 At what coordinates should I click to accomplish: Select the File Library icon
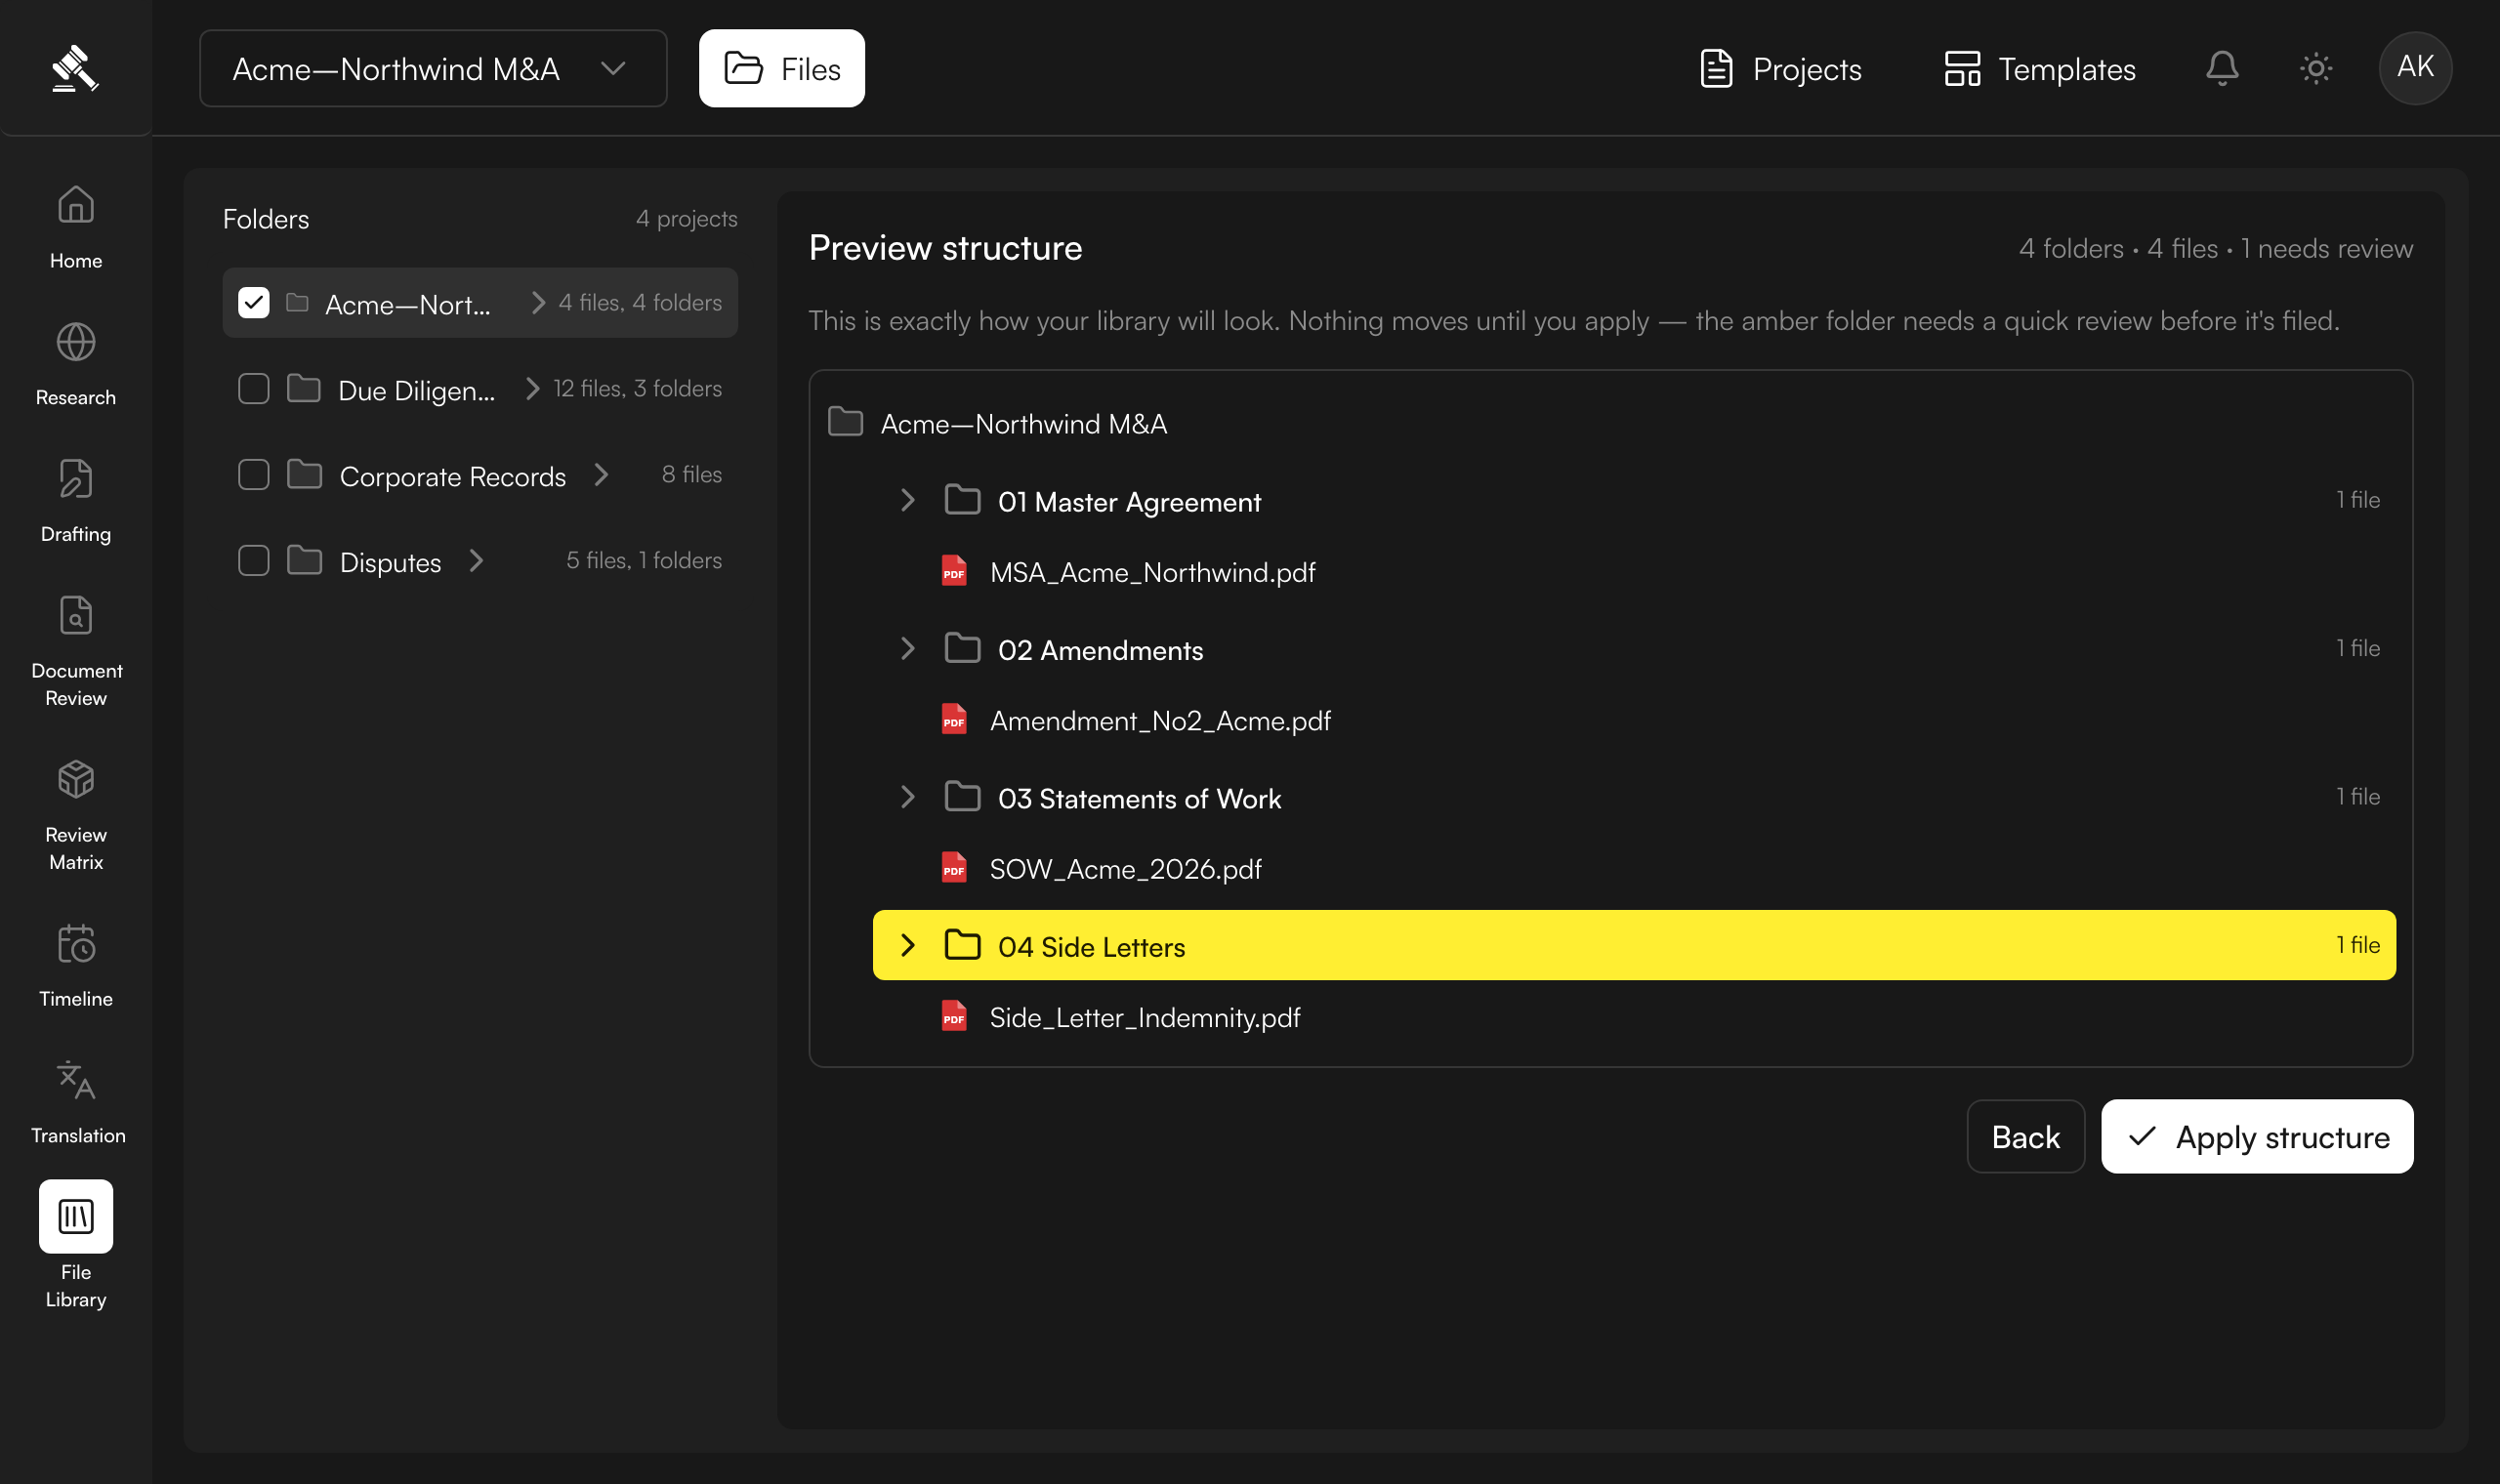pos(76,1216)
